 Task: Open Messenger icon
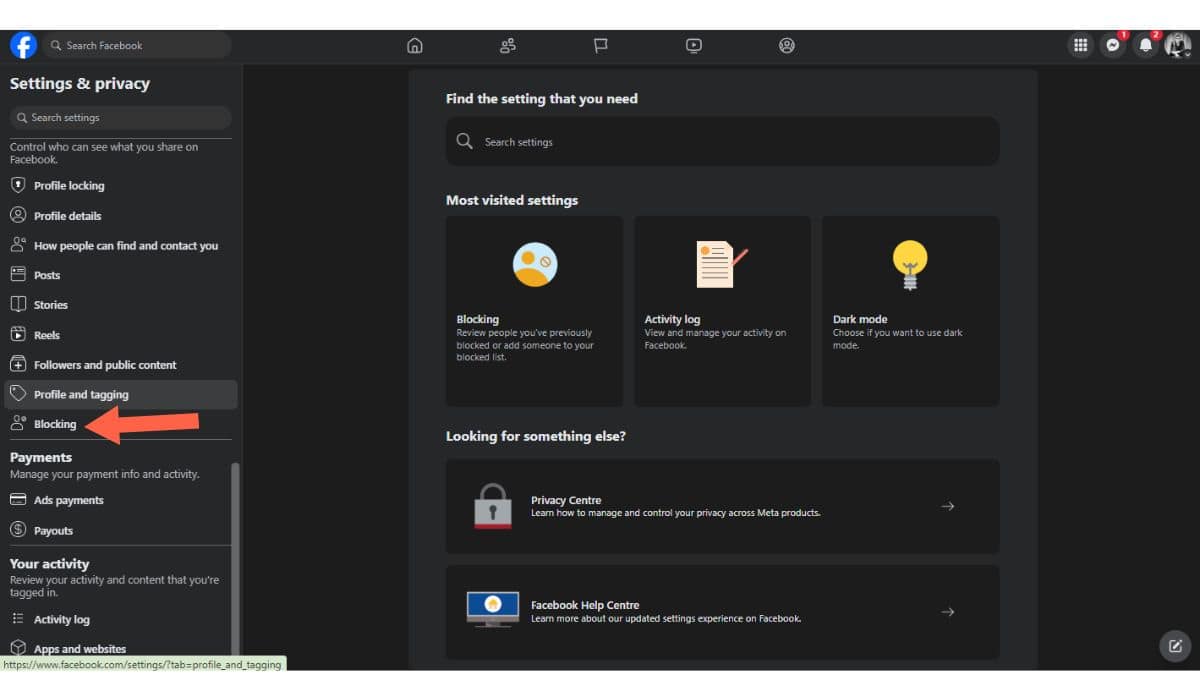click(x=1113, y=45)
